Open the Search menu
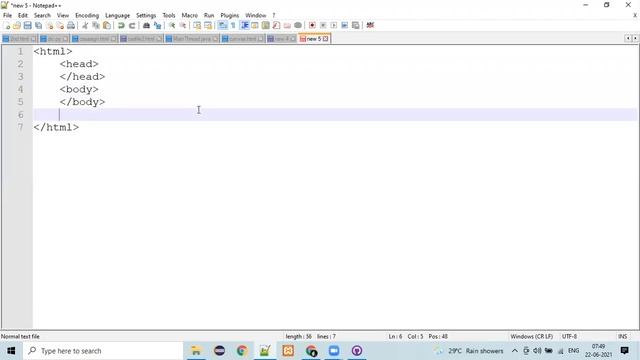This screenshot has height=360, width=640. pos(42,16)
